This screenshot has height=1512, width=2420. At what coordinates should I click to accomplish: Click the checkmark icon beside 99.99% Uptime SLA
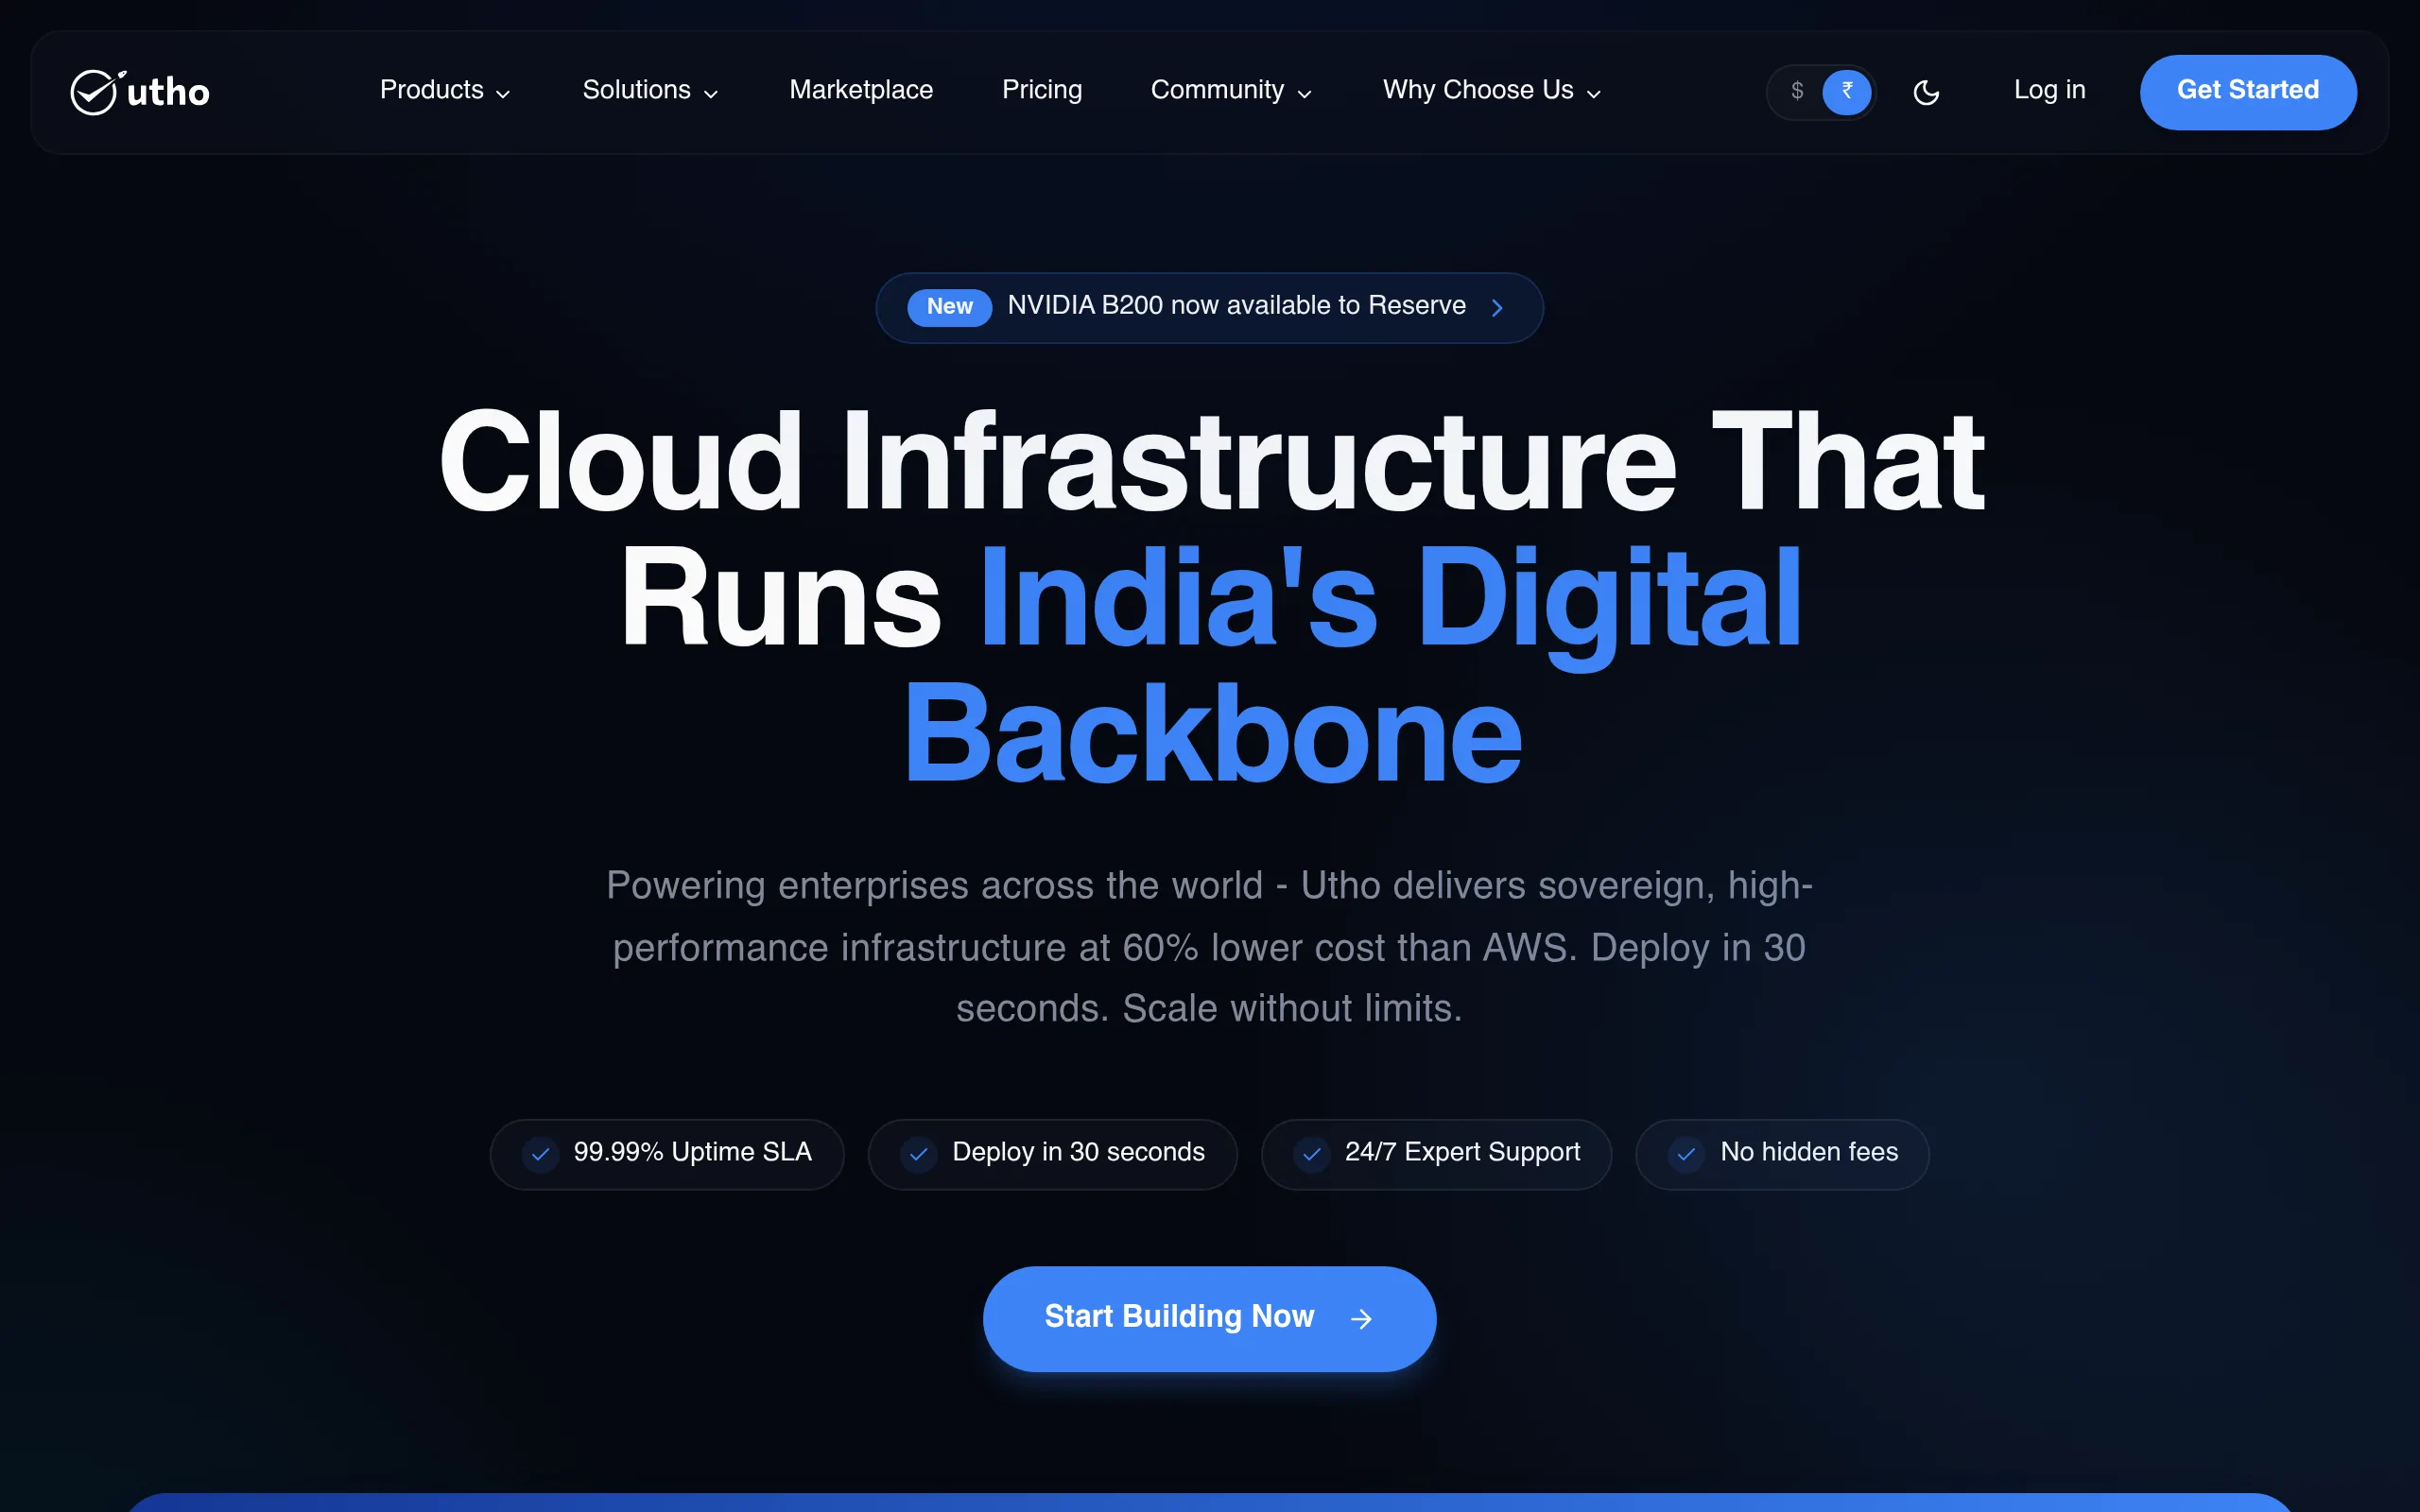click(x=540, y=1154)
